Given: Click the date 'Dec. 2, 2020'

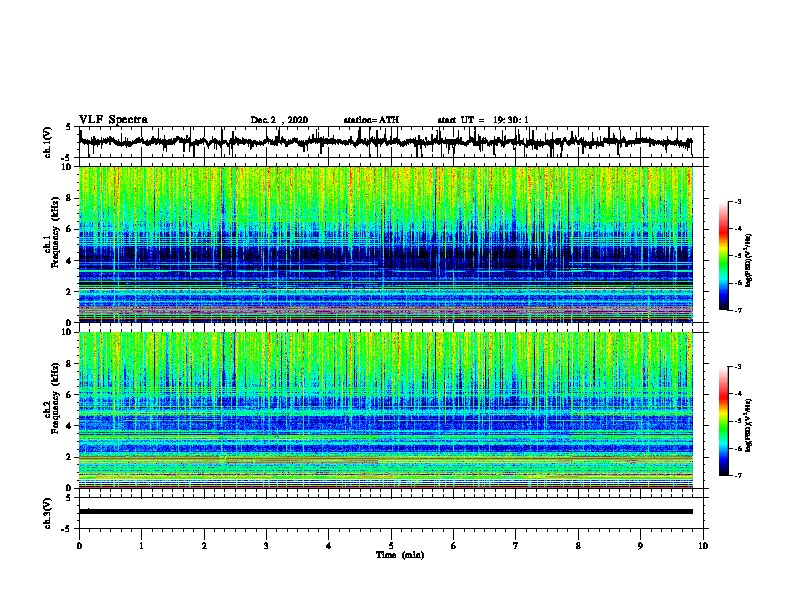Looking at the screenshot, I should [279, 120].
